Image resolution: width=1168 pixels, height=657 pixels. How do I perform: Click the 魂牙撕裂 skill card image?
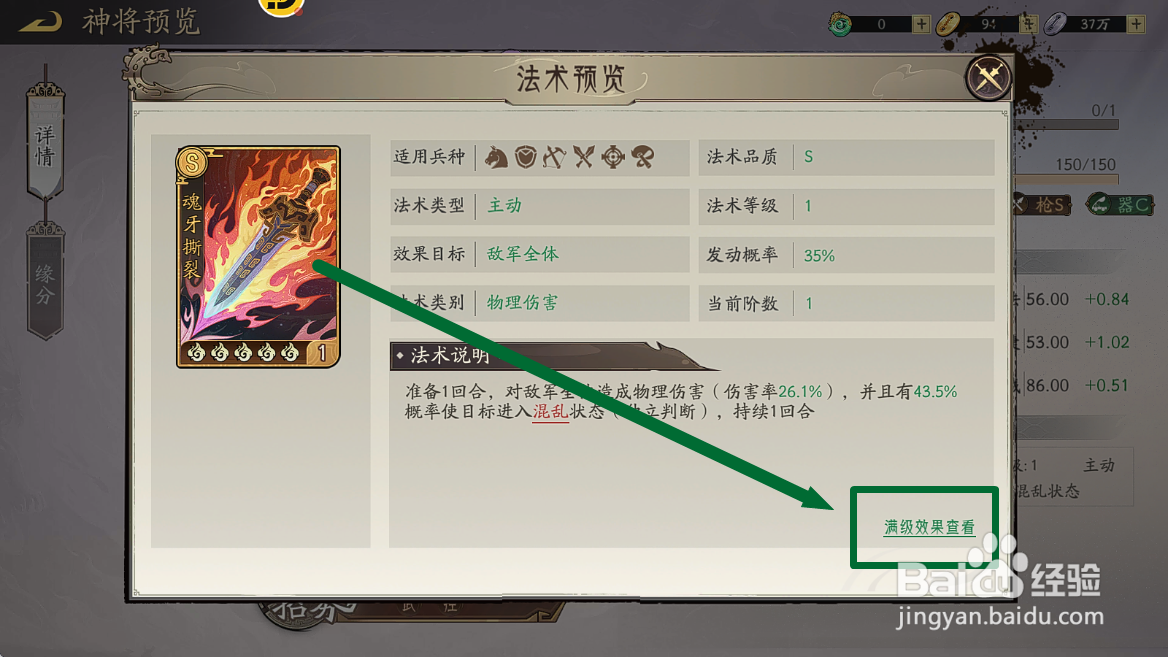258,256
